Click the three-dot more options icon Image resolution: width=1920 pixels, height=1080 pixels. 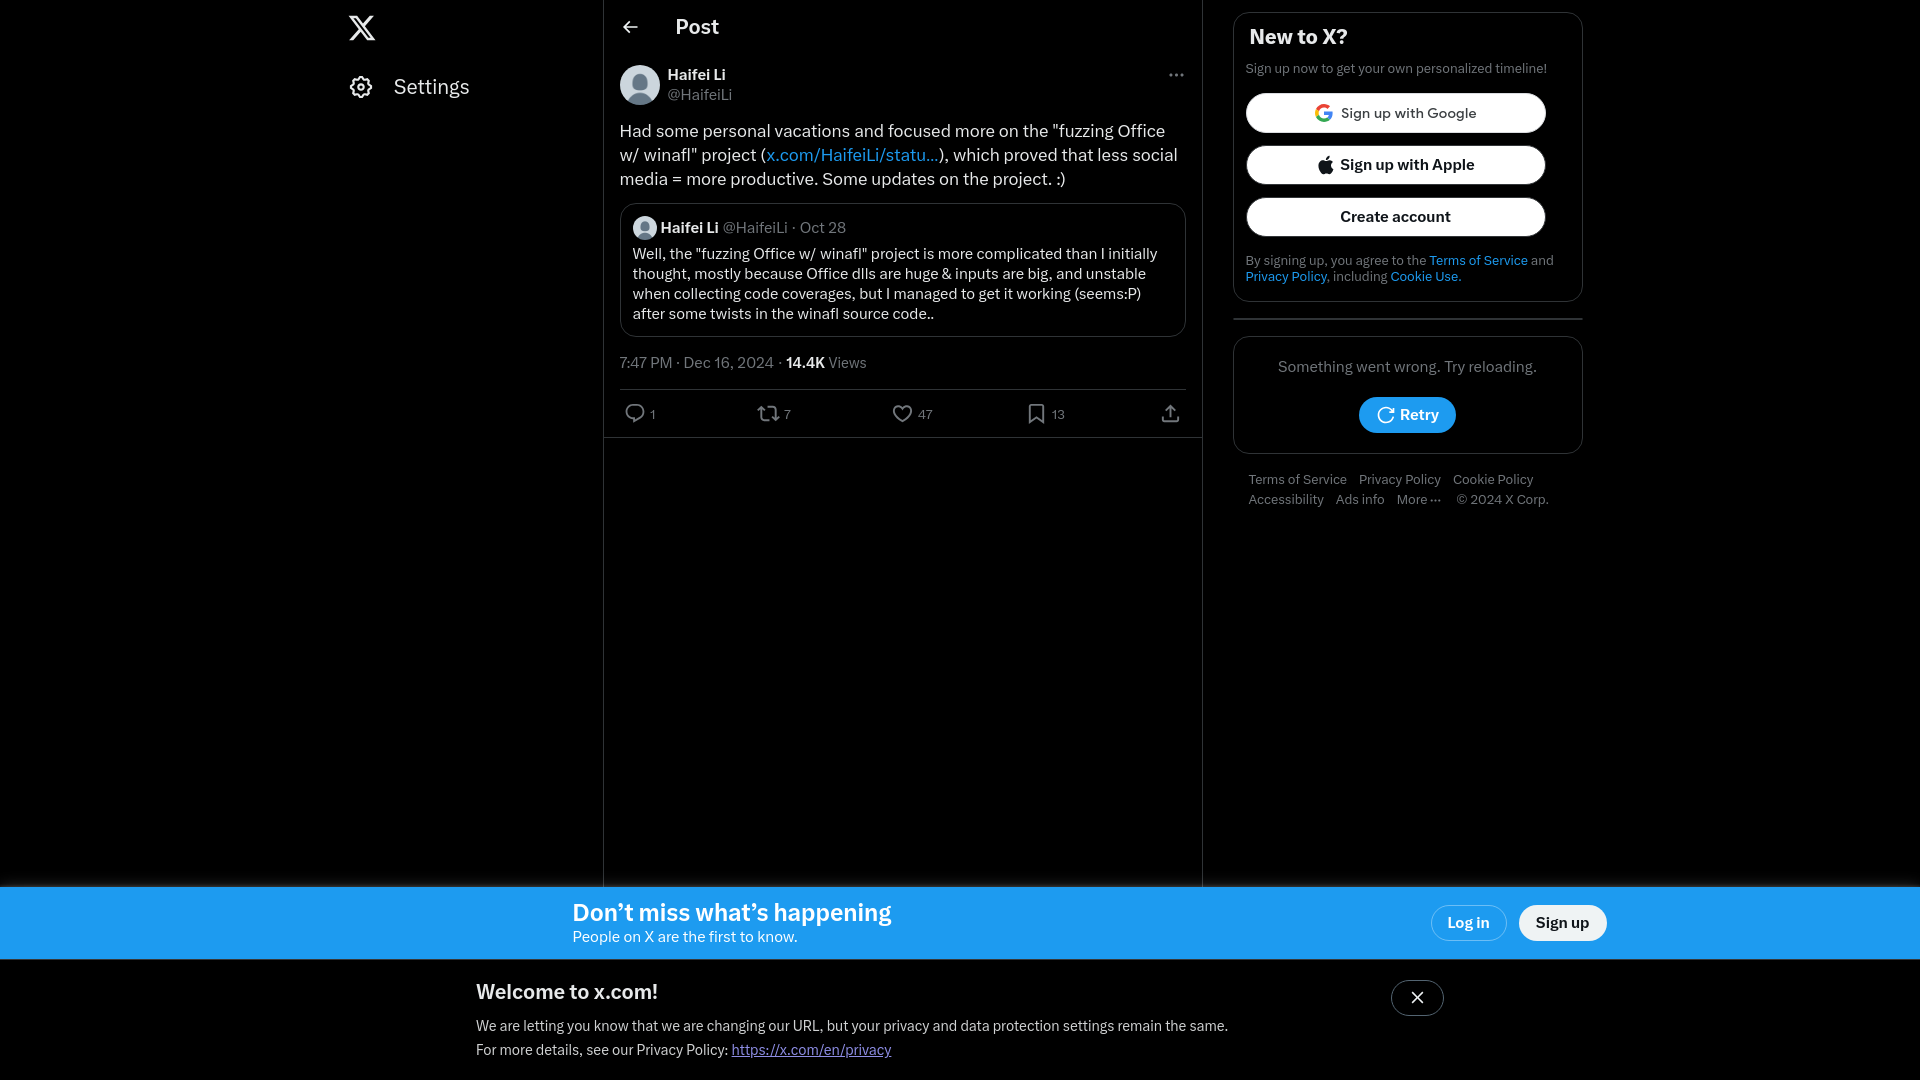tap(1176, 75)
